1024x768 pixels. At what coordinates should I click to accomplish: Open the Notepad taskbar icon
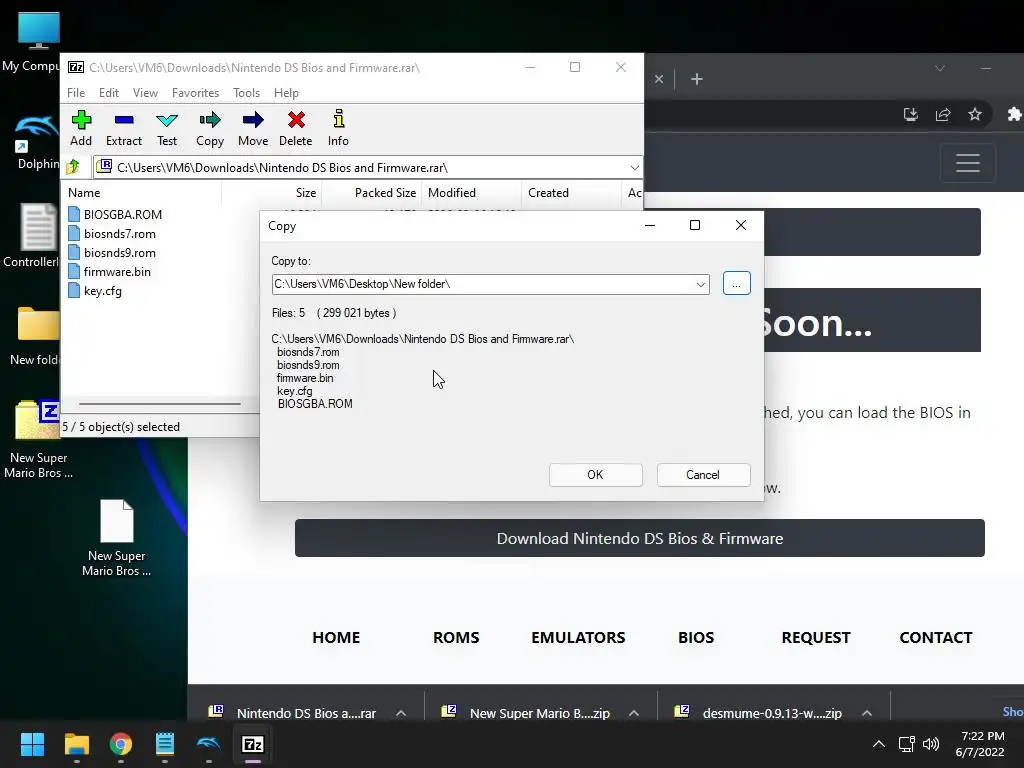[165, 744]
